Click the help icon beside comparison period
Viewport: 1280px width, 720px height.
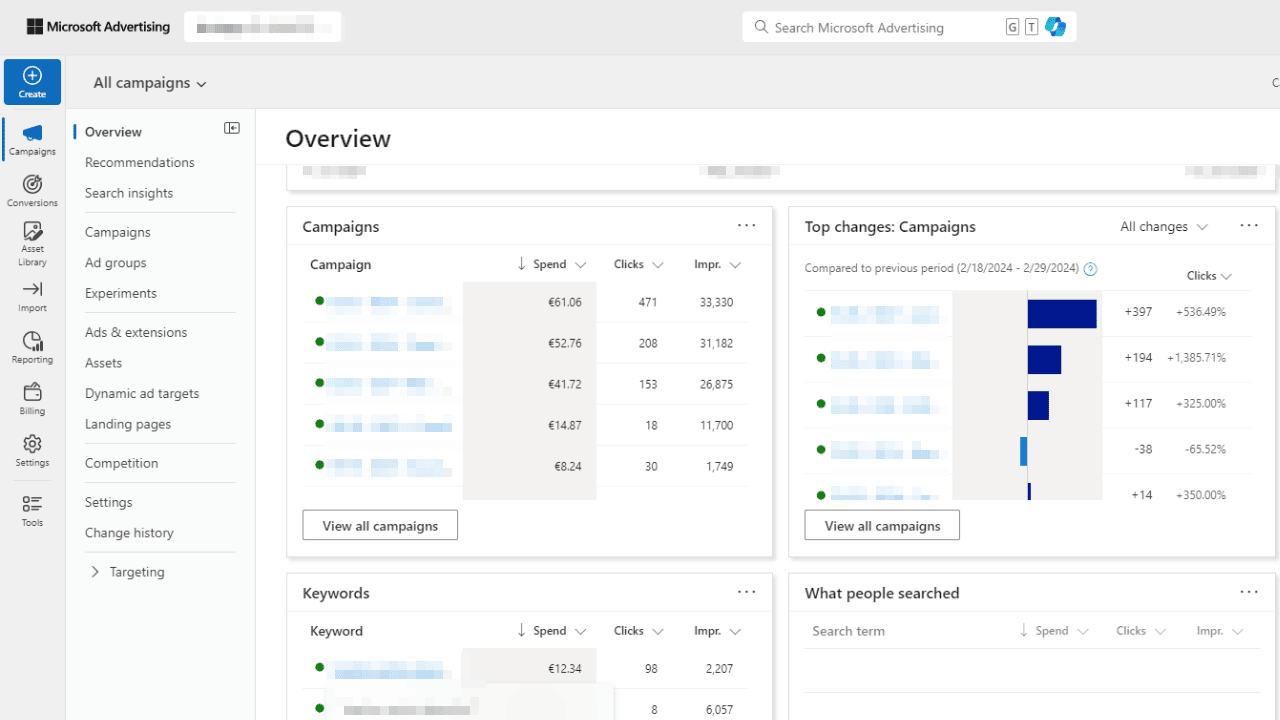(1090, 269)
